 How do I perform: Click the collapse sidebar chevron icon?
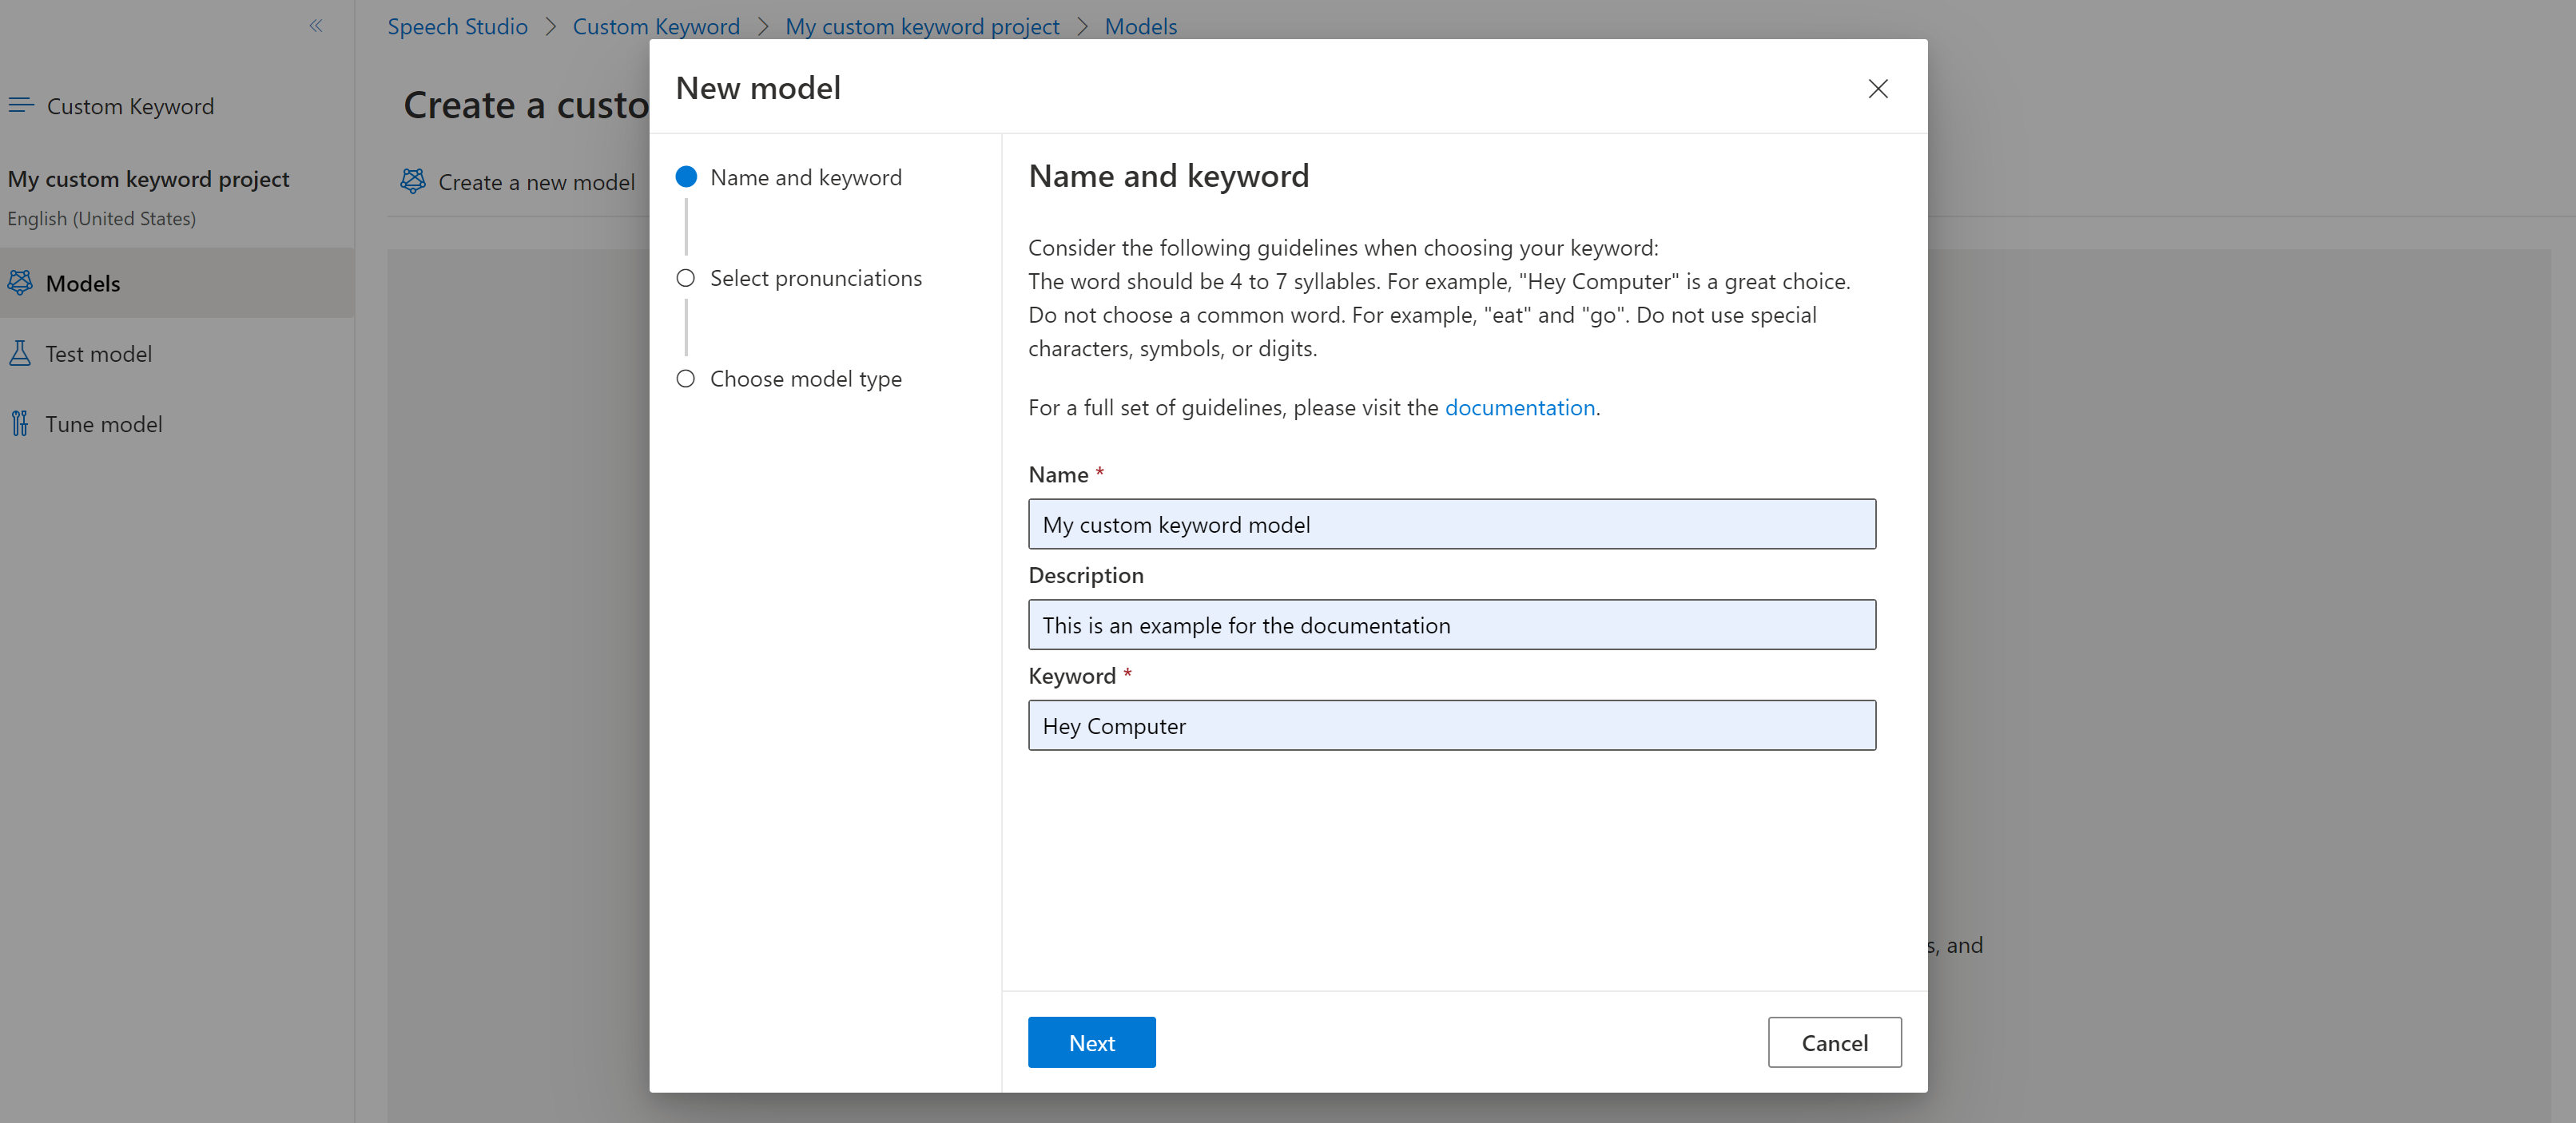click(316, 26)
